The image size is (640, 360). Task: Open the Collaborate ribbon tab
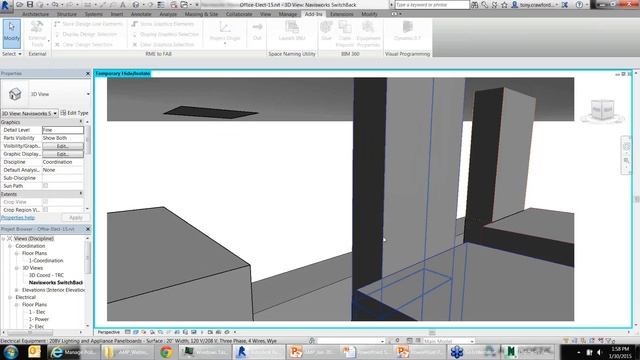click(x=239, y=14)
